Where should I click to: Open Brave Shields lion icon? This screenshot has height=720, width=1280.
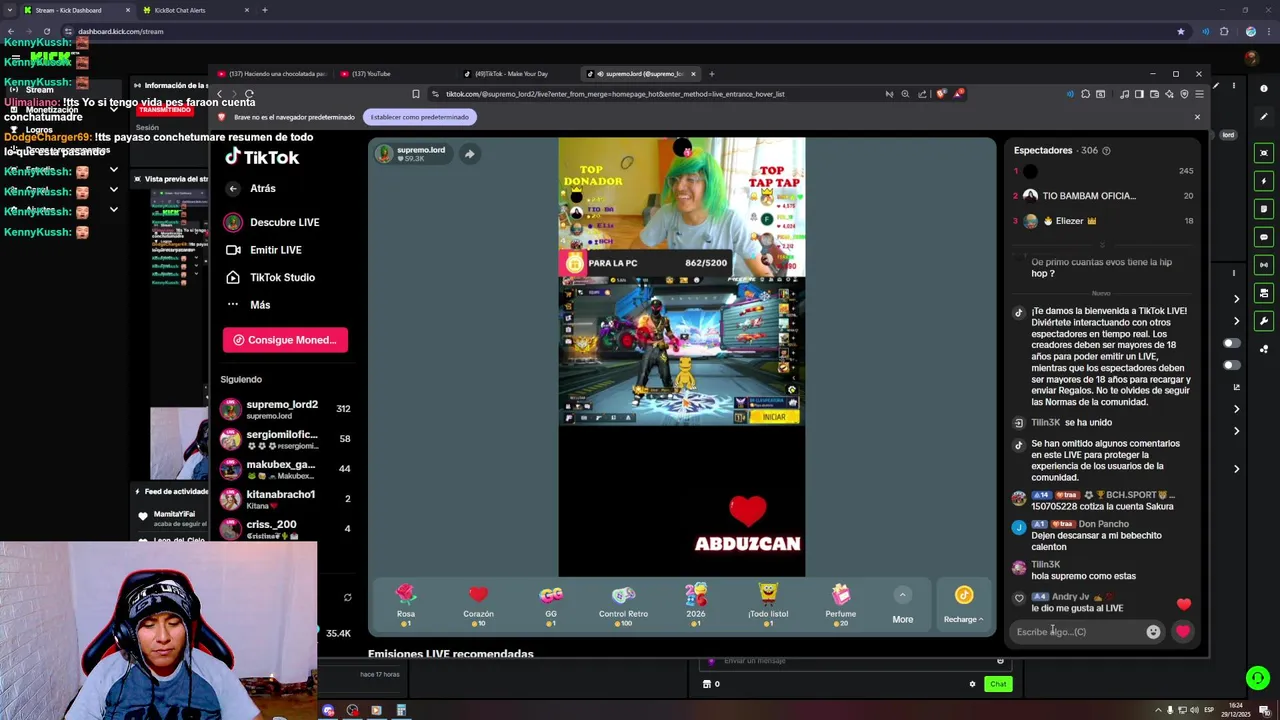[941, 94]
